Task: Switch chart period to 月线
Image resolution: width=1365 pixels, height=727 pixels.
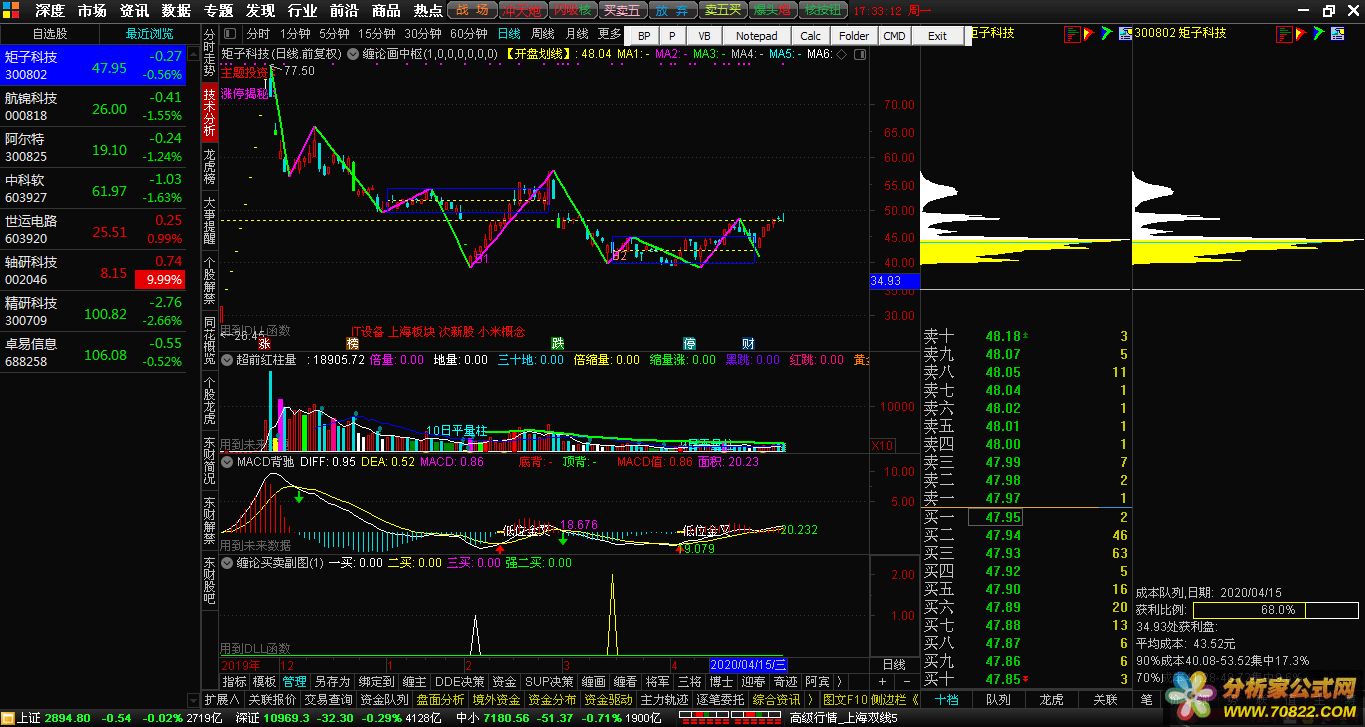Action: pos(576,33)
